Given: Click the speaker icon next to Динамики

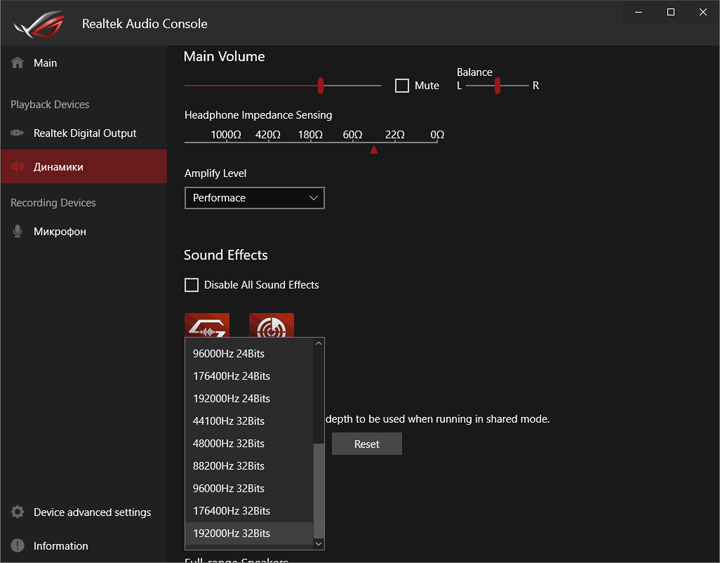Looking at the screenshot, I should pyautogui.click(x=17, y=167).
